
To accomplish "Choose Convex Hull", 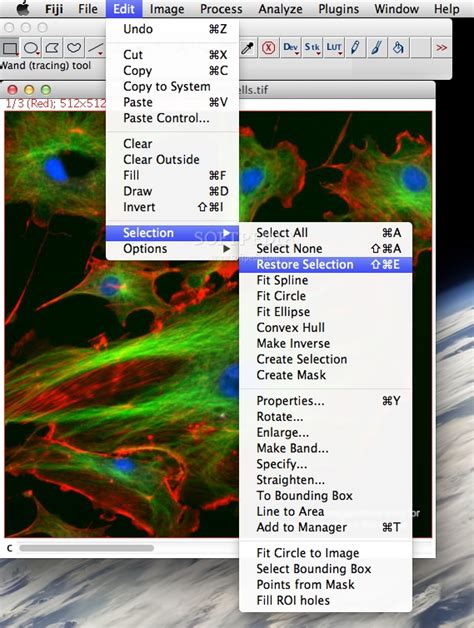I will coord(326,328).
